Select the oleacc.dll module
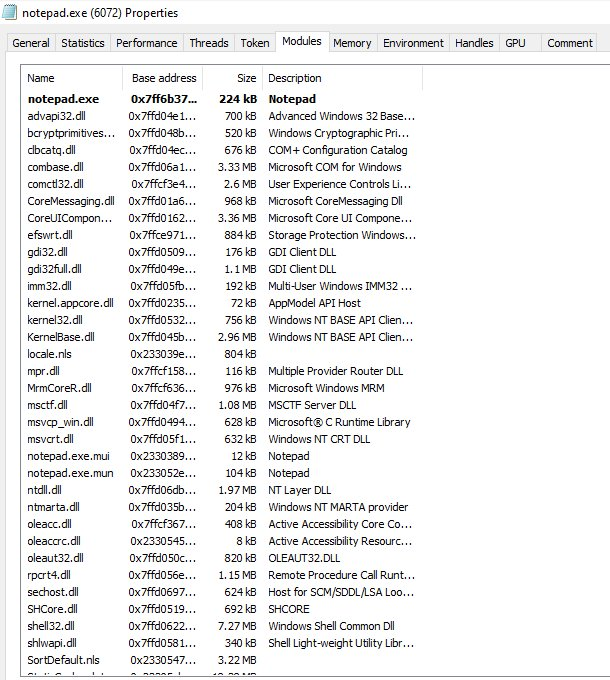 point(222,524)
